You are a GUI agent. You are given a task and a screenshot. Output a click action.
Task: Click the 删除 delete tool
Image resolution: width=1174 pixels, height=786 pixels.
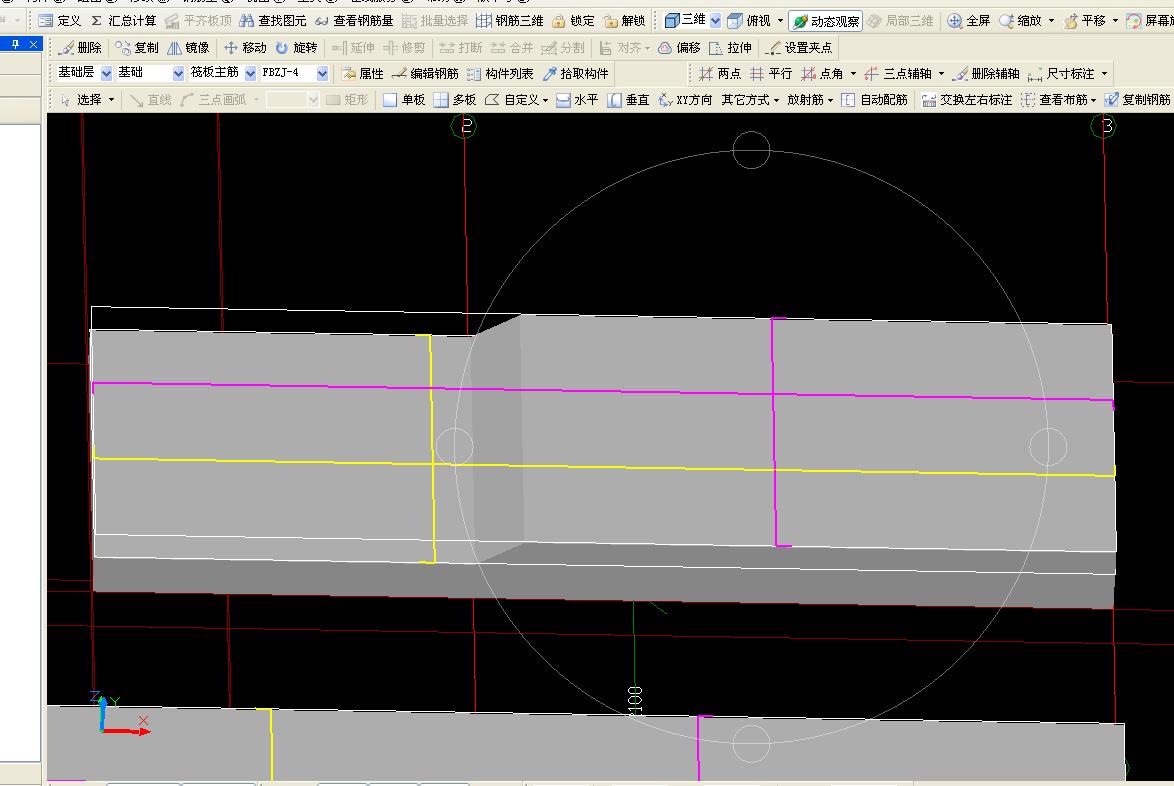tap(80, 48)
